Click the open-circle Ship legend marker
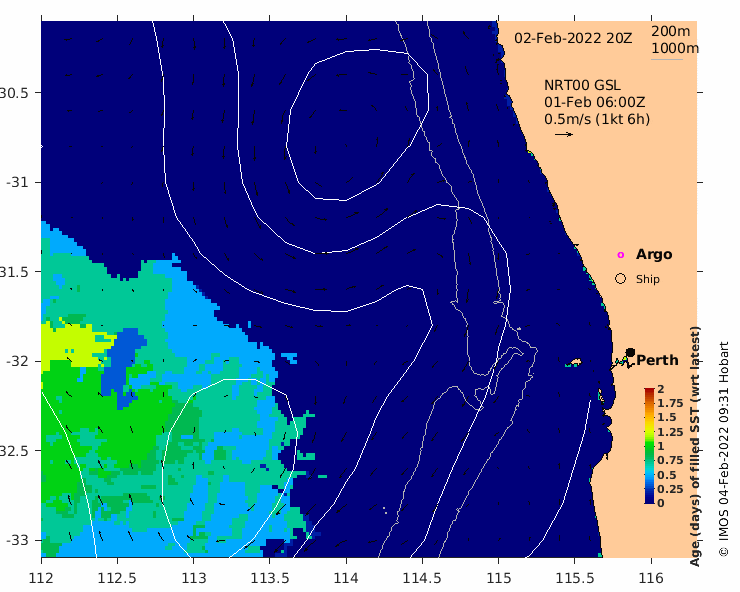The height and width of the screenshot is (592, 740). point(621,279)
